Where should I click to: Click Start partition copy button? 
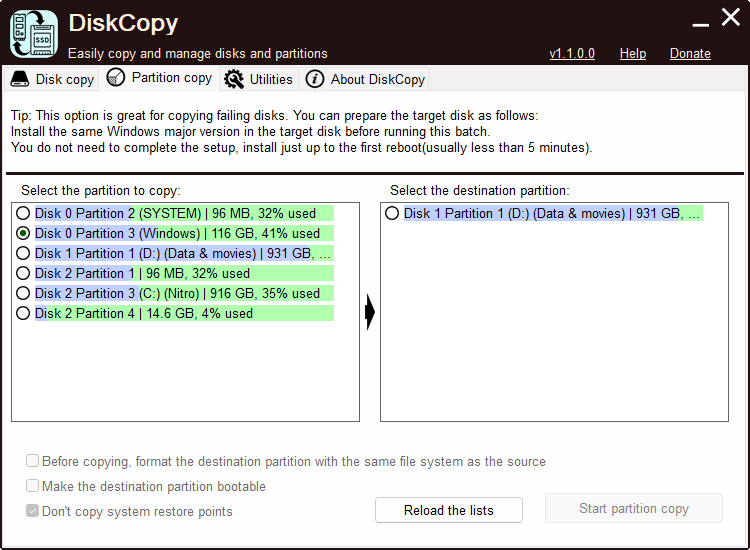(x=634, y=508)
